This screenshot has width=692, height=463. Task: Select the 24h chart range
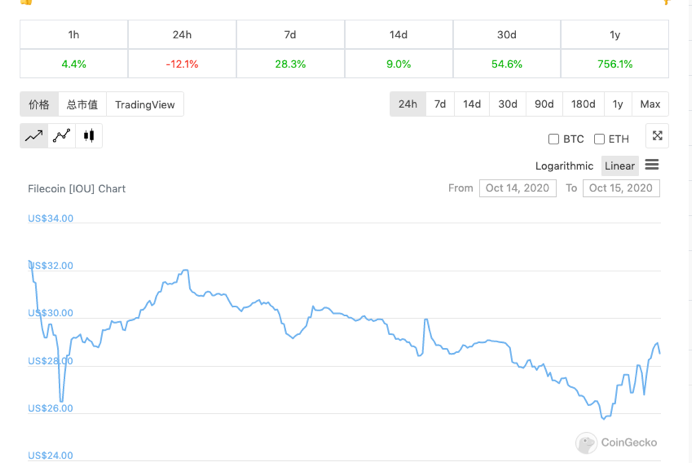click(x=408, y=104)
